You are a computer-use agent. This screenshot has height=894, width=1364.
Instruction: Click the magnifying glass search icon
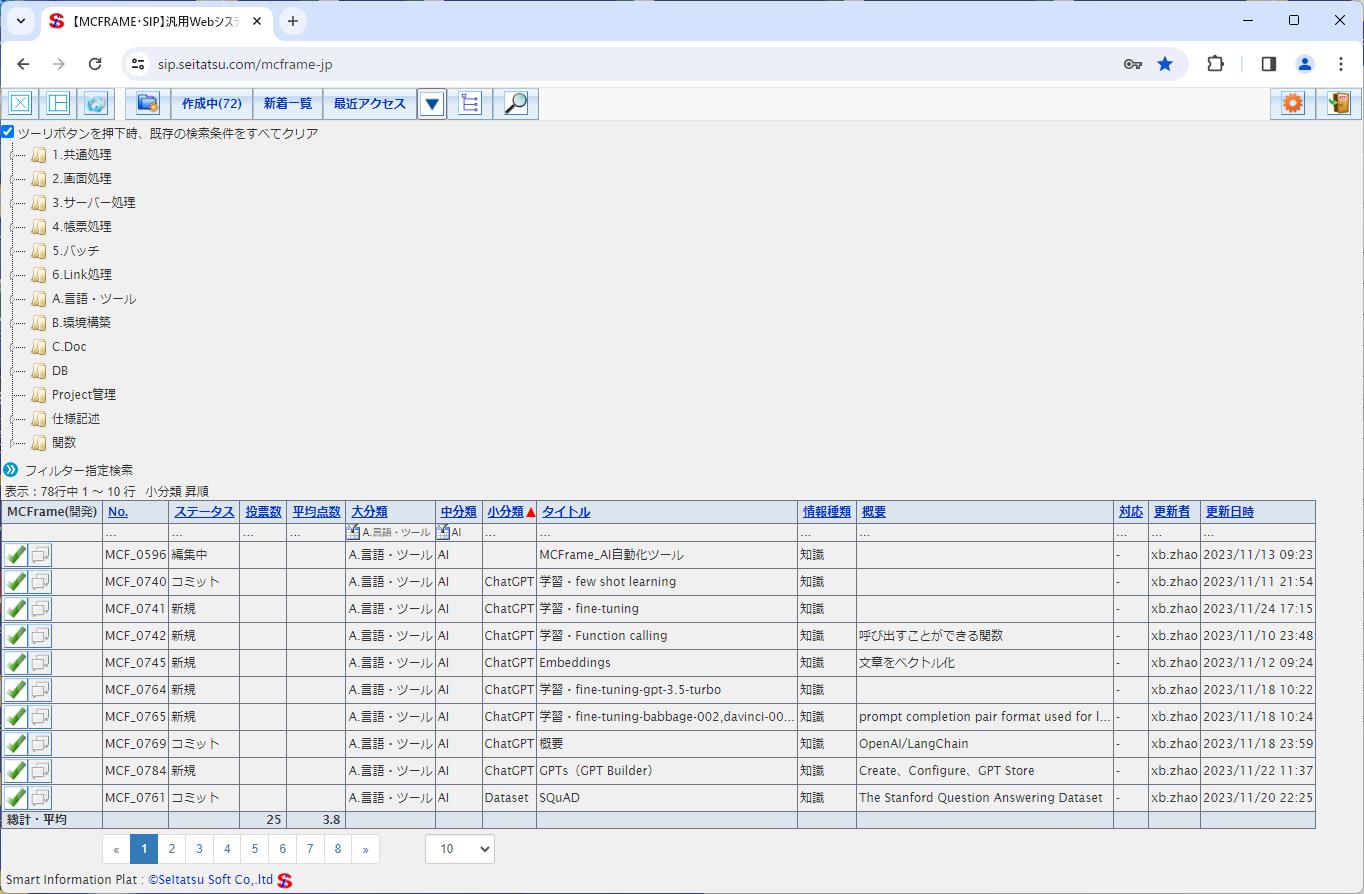(516, 103)
